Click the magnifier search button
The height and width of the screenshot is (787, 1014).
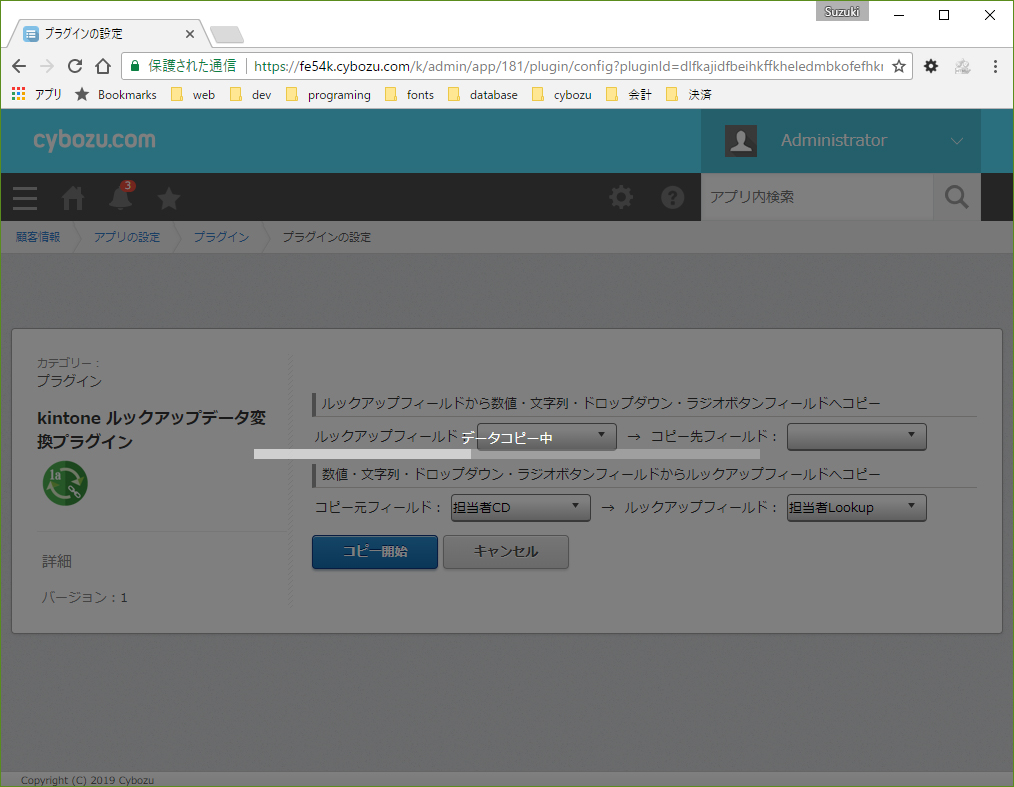click(x=956, y=197)
